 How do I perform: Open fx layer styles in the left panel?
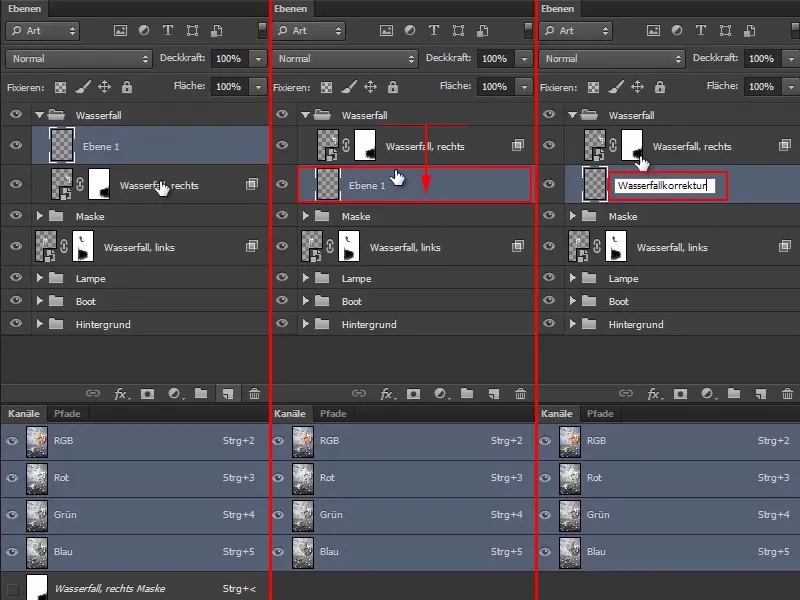[121, 393]
